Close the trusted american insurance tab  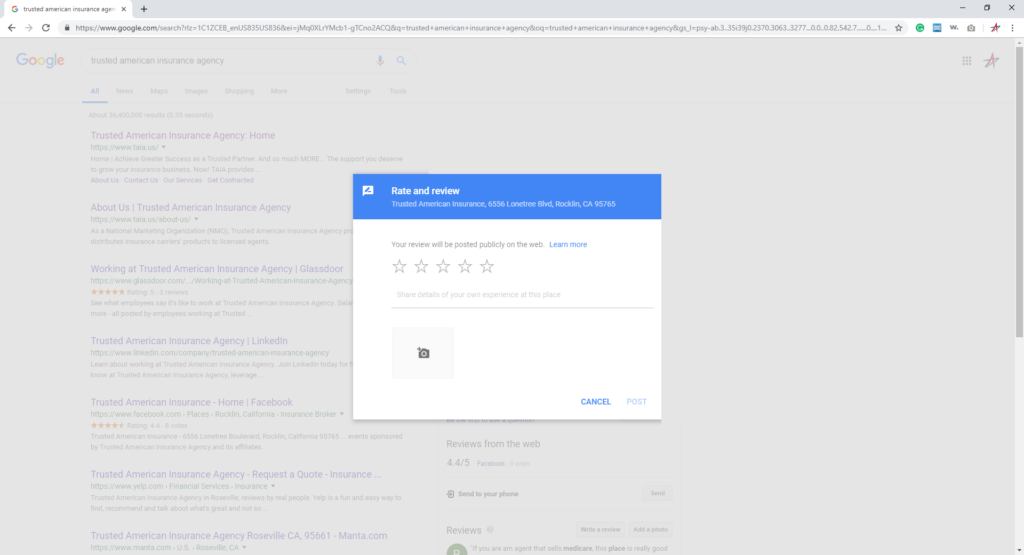point(123,9)
